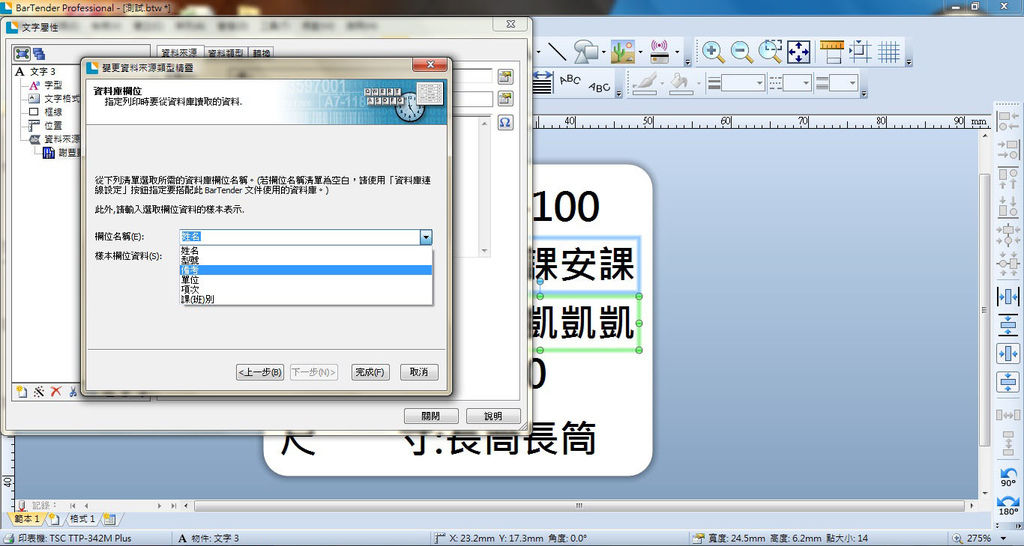Select the RFID encoder tool

tap(660, 51)
